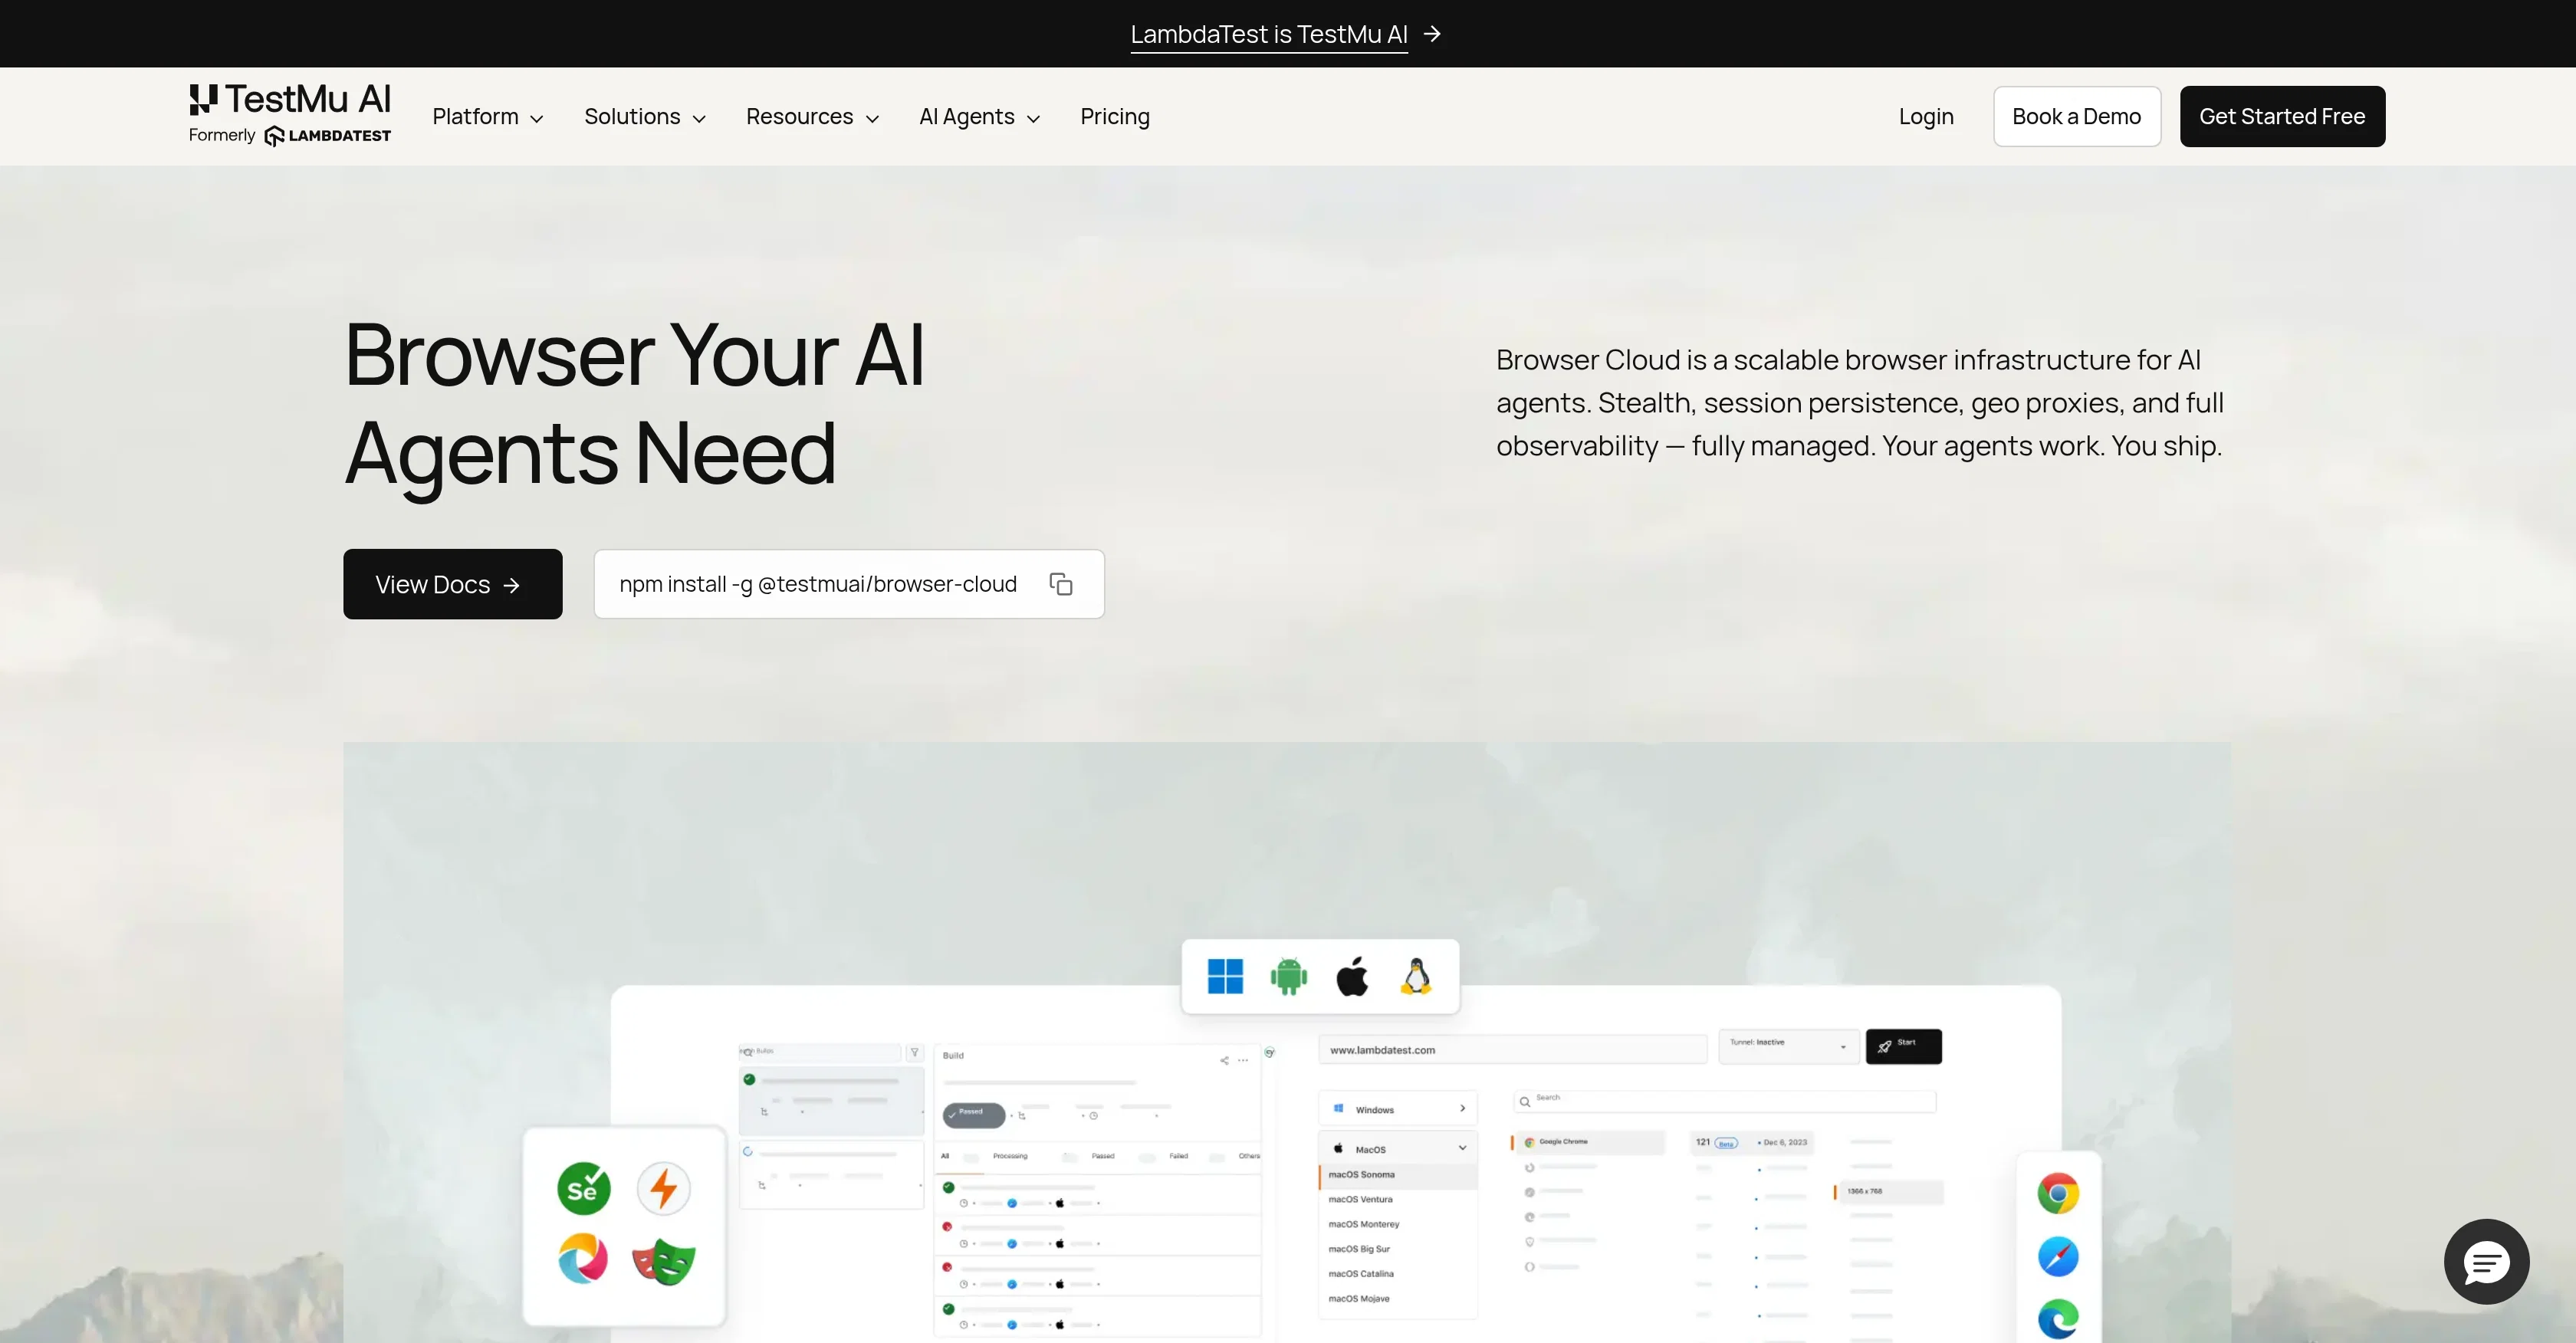Click the orange lightning bolt icon
This screenshot has height=1343, width=2576.
[x=664, y=1188]
